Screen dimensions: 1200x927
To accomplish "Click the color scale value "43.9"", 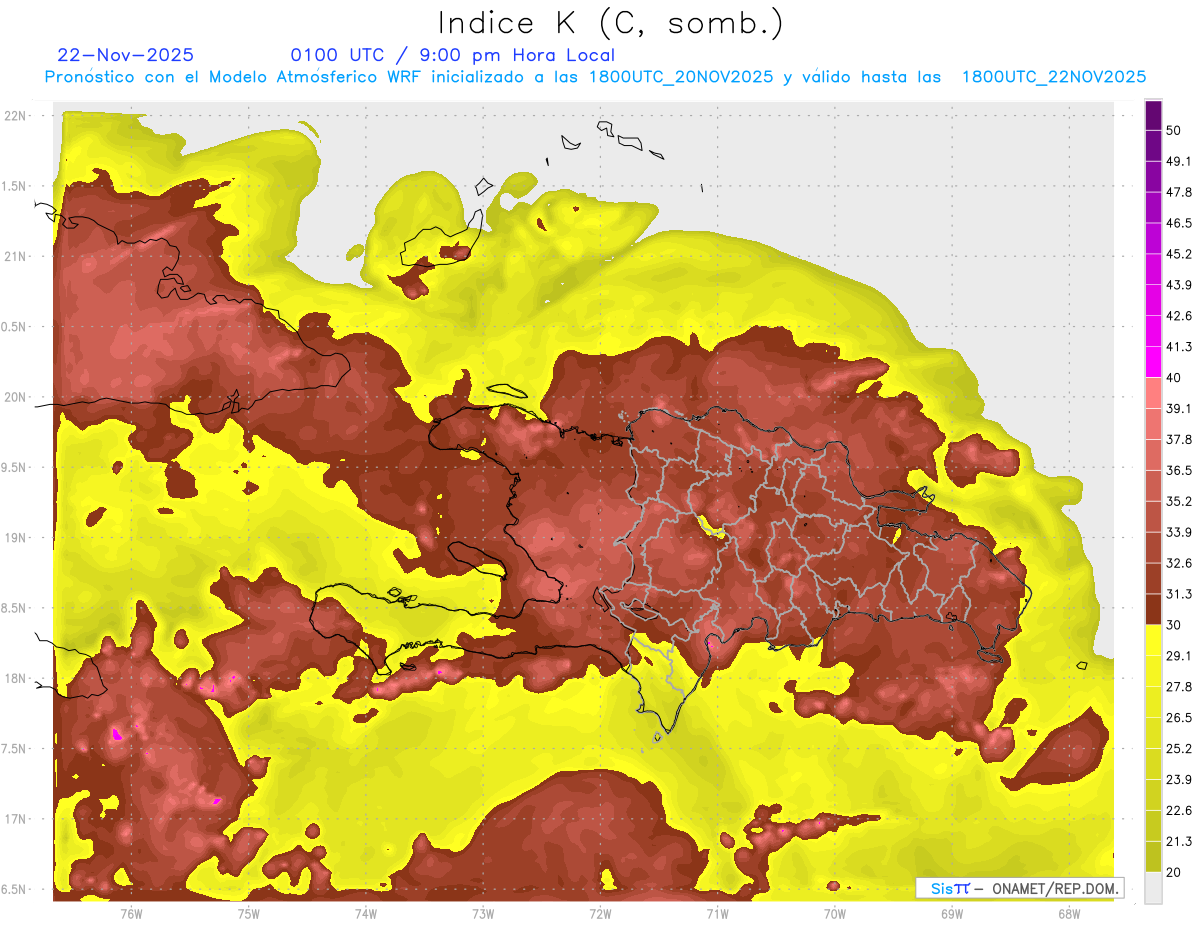I will (1179, 285).
